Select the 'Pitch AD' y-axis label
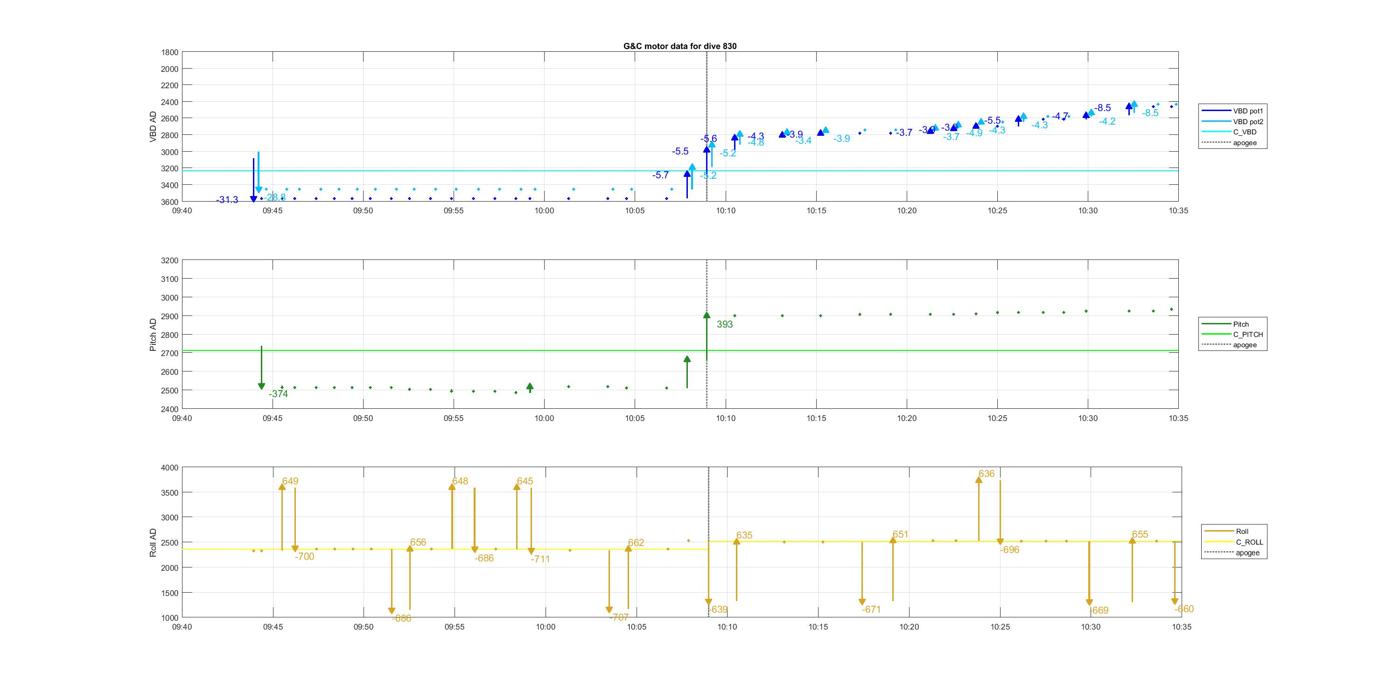This screenshot has width=1400, height=693. tap(153, 335)
